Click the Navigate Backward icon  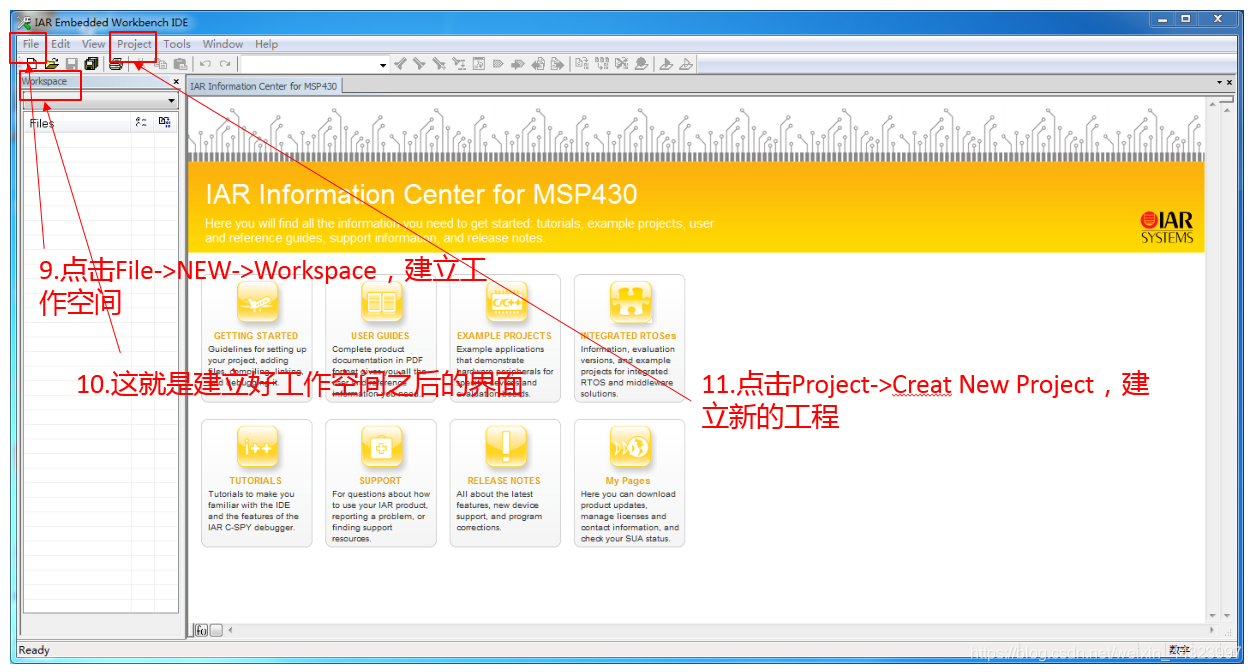pyautogui.click(x=538, y=64)
